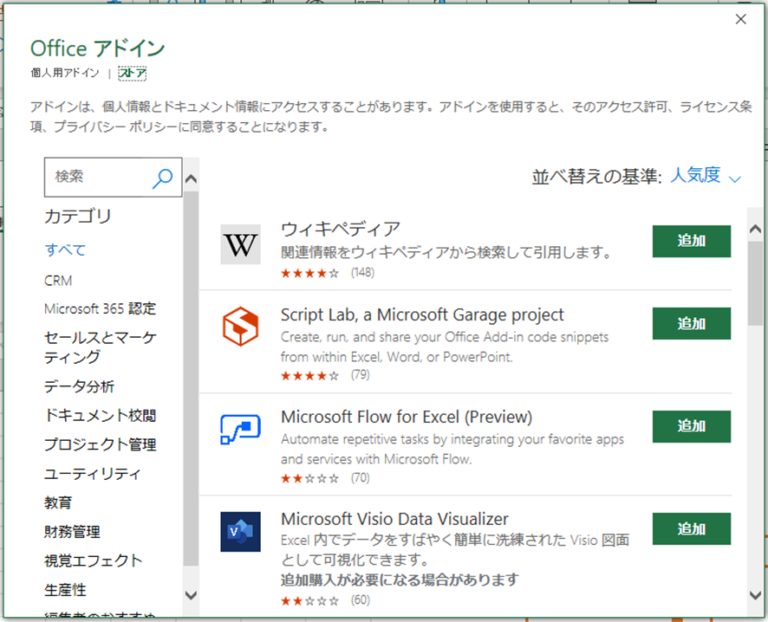Open the 人気度 sort dropdown
Image resolution: width=768 pixels, height=622 pixels.
705,175
